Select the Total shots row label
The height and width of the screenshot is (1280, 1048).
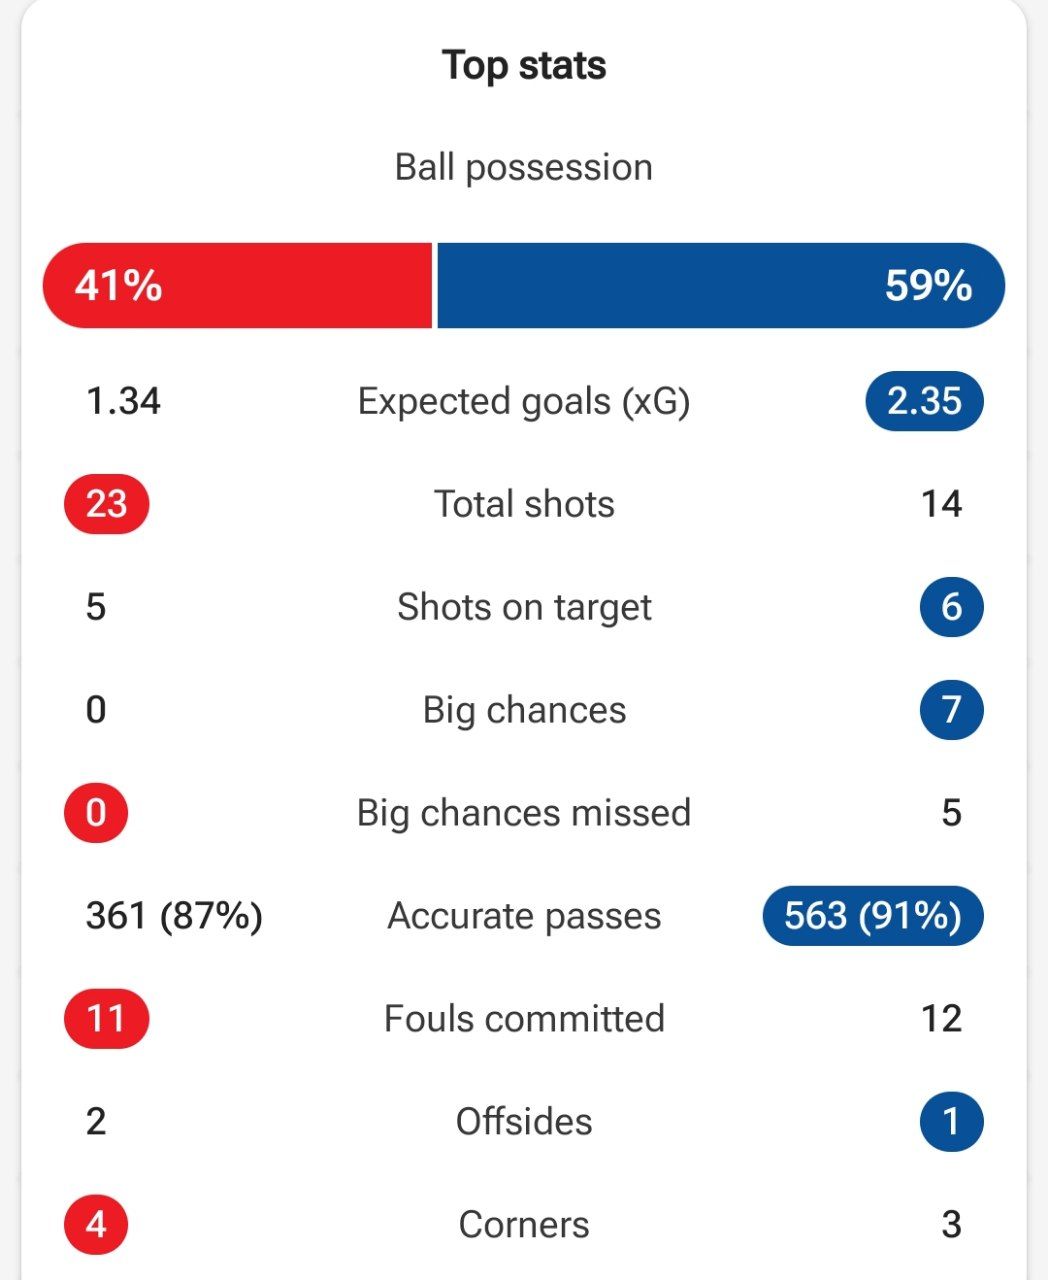point(524,504)
